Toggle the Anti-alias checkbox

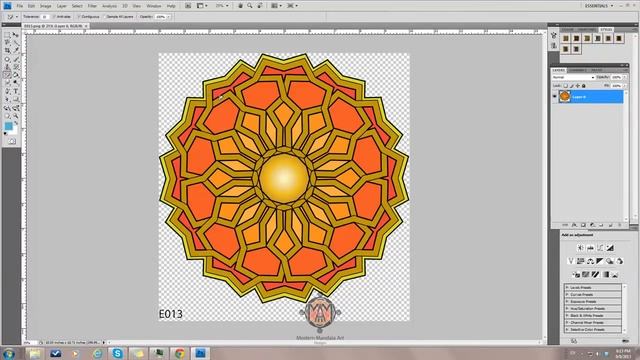[x=55, y=17]
